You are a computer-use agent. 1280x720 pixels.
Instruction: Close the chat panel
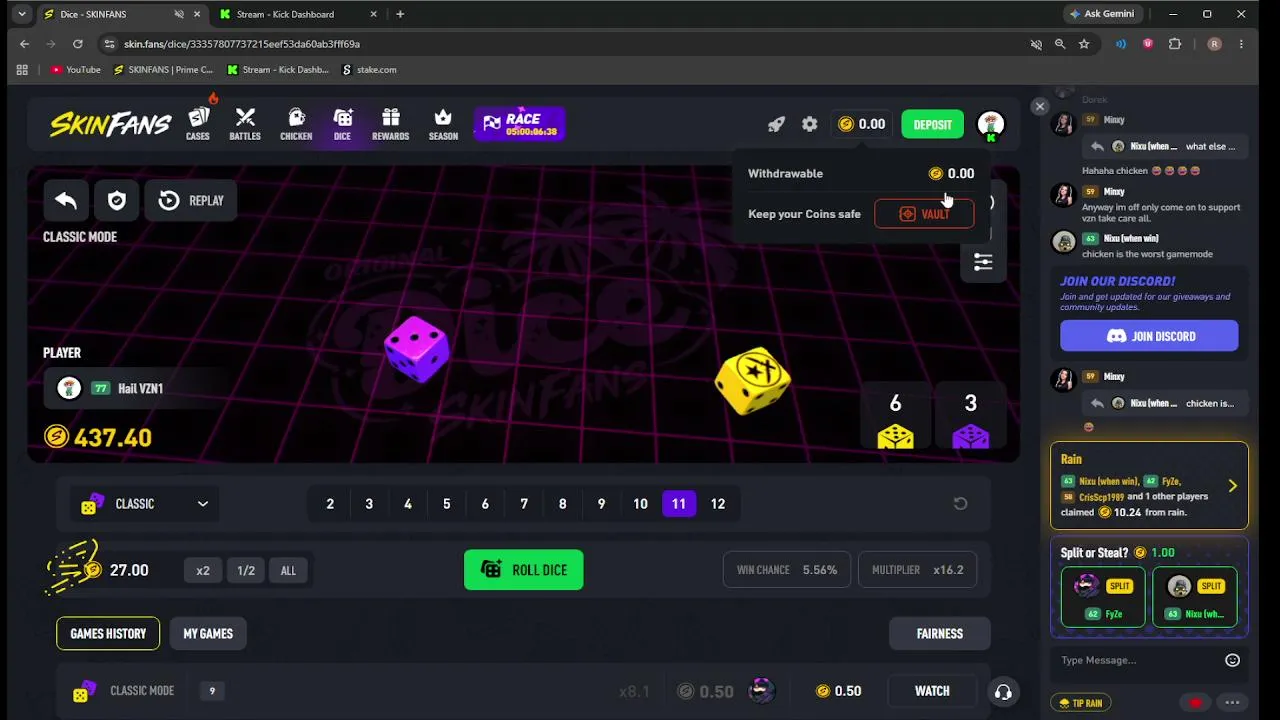point(1040,106)
